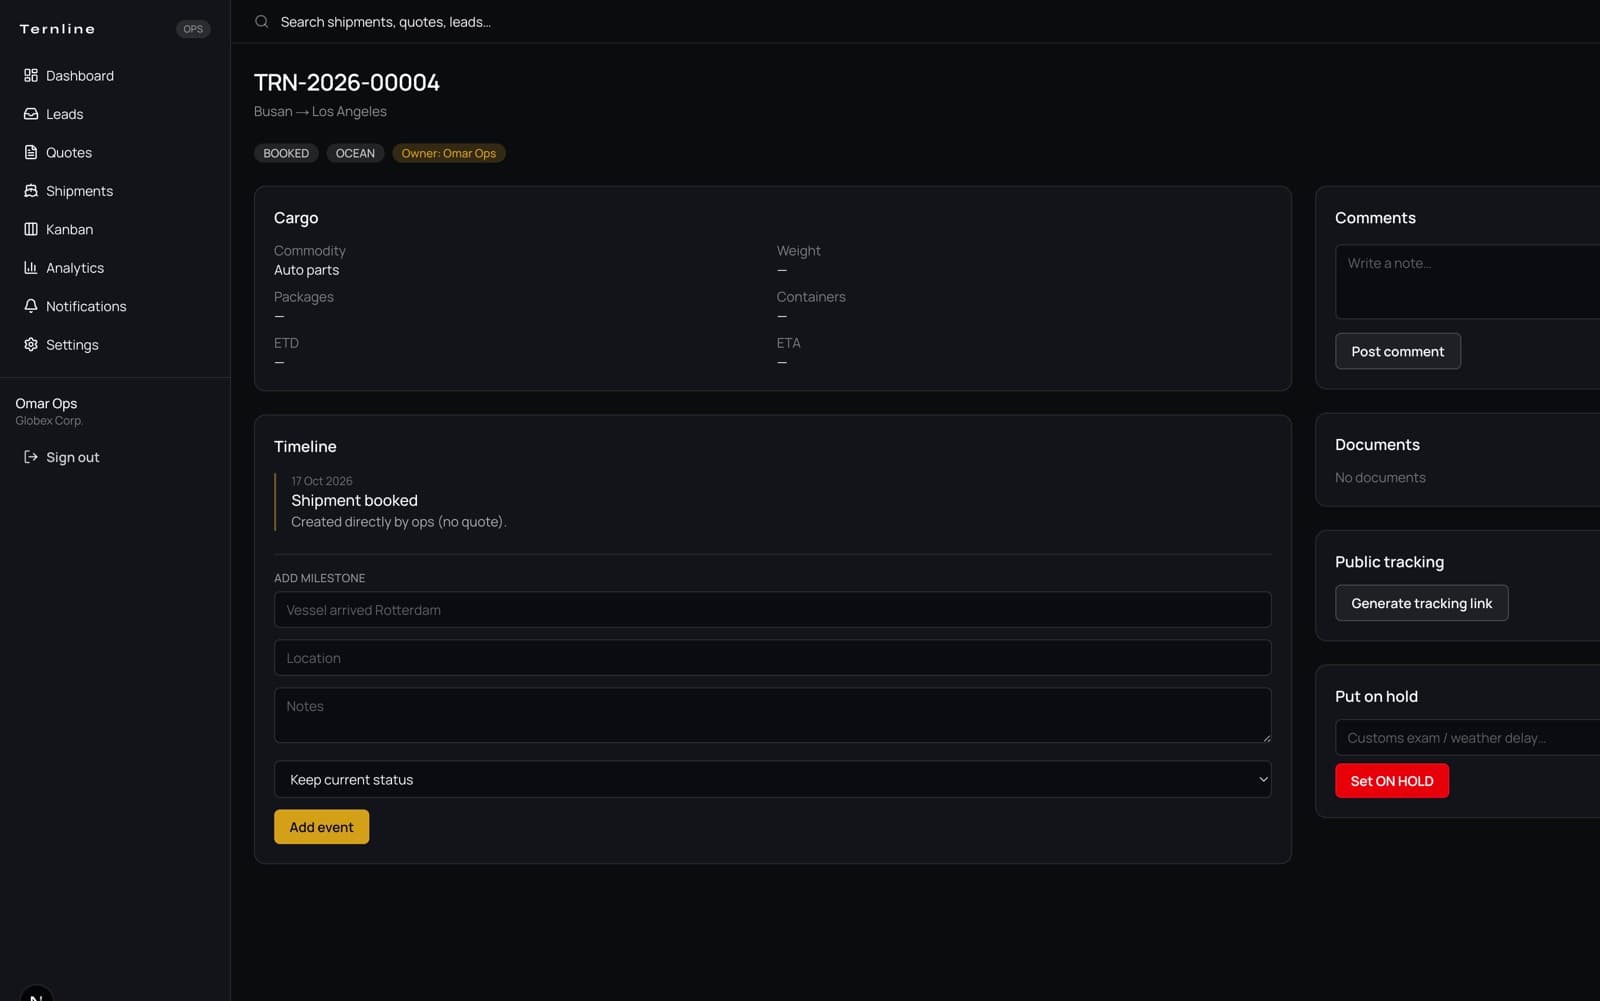Screen dimensions: 1600x1001
Task: Click the Notifications bell icon
Action: click(x=31, y=306)
